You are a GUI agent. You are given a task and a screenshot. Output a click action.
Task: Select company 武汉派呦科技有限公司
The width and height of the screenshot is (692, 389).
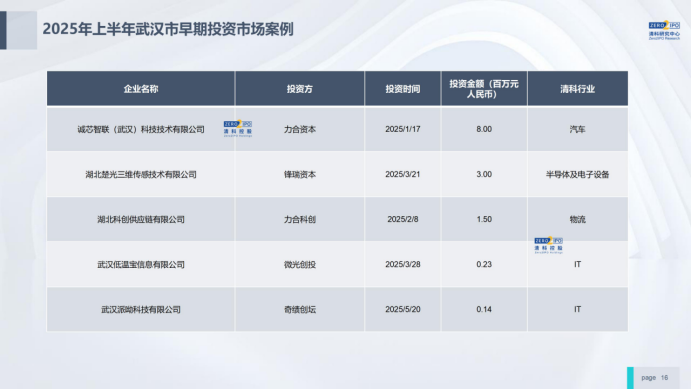pyautogui.click(x=141, y=310)
